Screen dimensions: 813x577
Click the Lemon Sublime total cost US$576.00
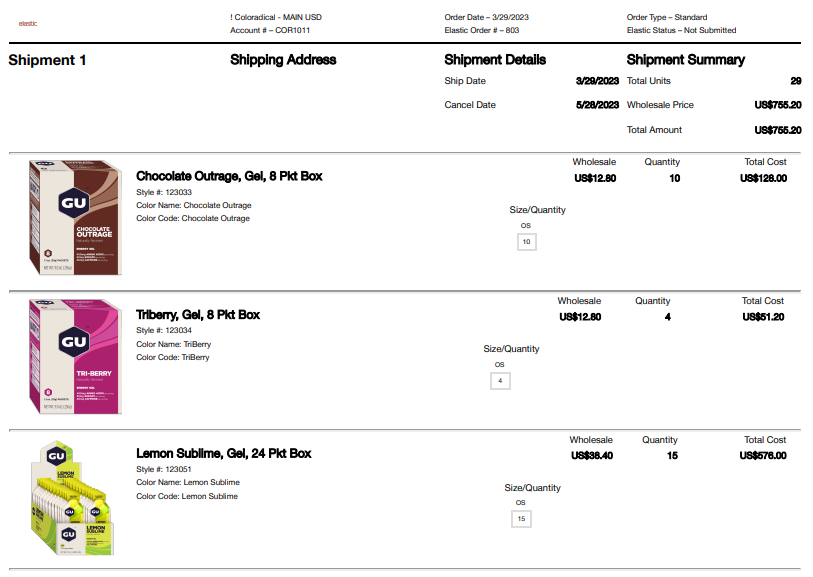763,456
